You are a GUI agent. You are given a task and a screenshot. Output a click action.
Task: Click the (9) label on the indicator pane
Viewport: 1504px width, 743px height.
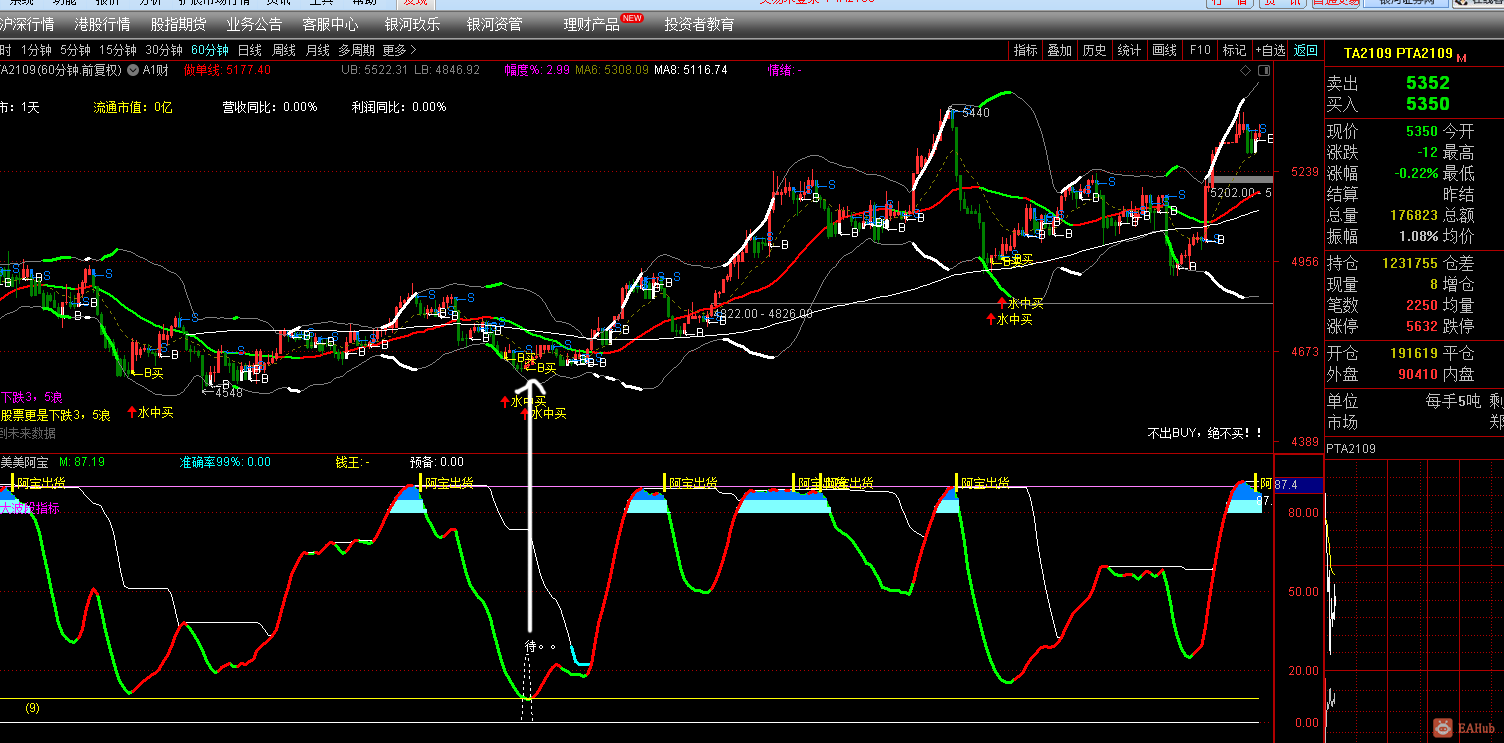(x=33, y=708)
